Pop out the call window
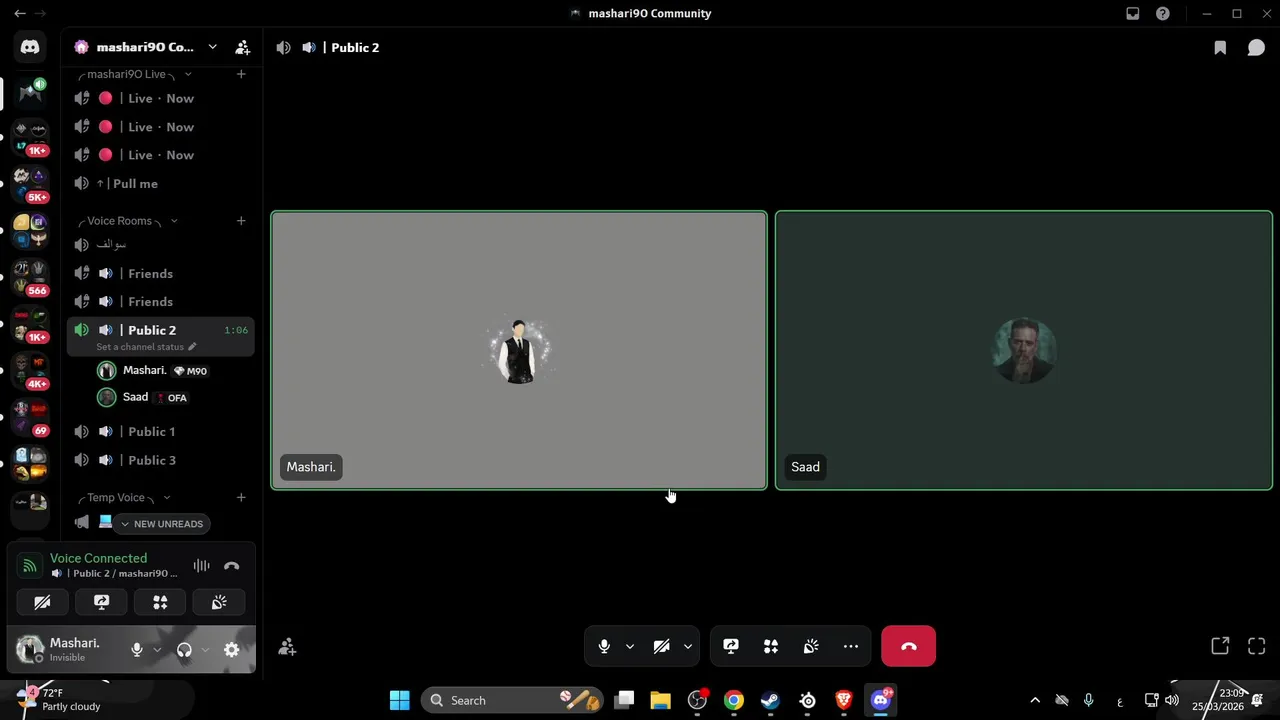The width and height of the screenshot is (1280, 720). pyautogui.click(x=1220, y=646)
